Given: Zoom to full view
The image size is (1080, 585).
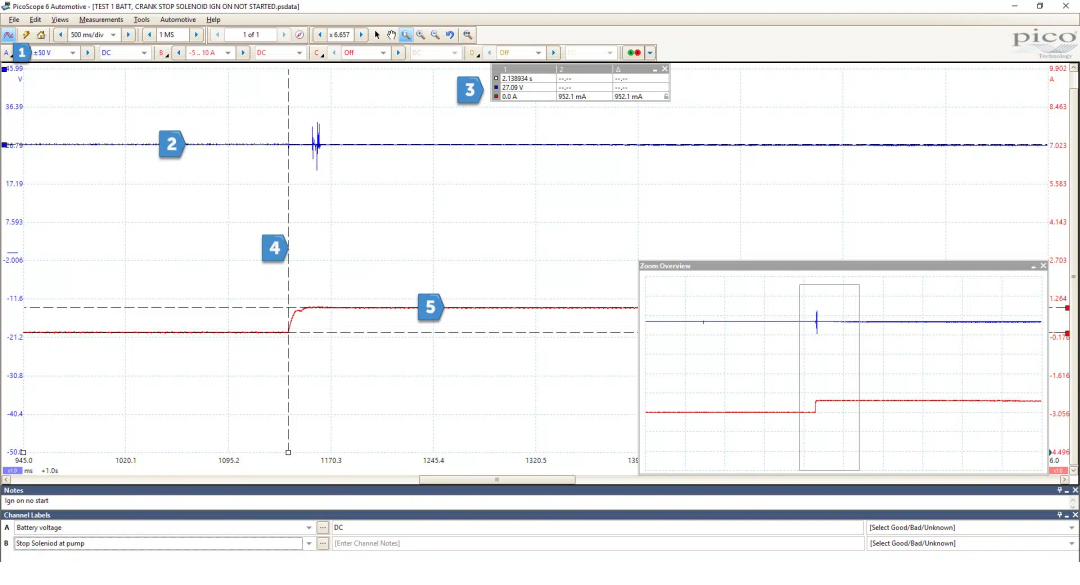Looking at the screenshot, I should click(x=468, y=34).
